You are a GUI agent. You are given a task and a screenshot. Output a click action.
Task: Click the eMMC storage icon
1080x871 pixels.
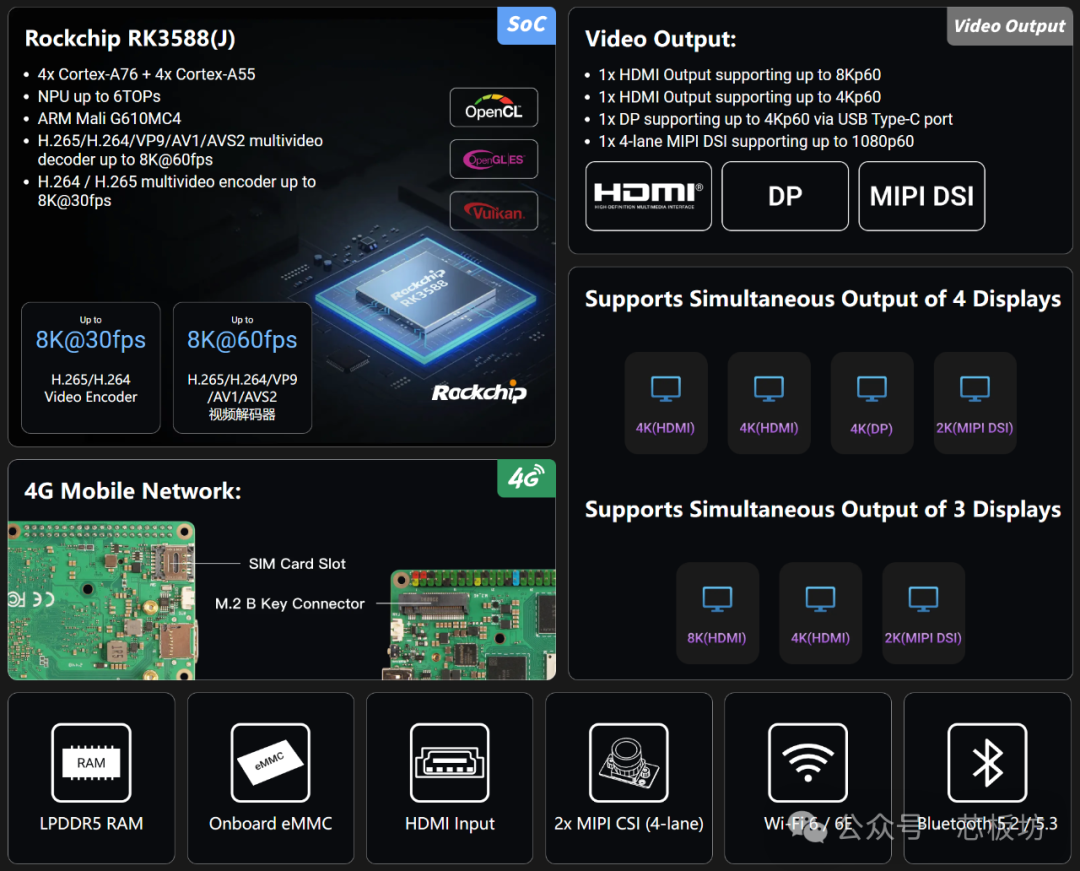(271, 763)
